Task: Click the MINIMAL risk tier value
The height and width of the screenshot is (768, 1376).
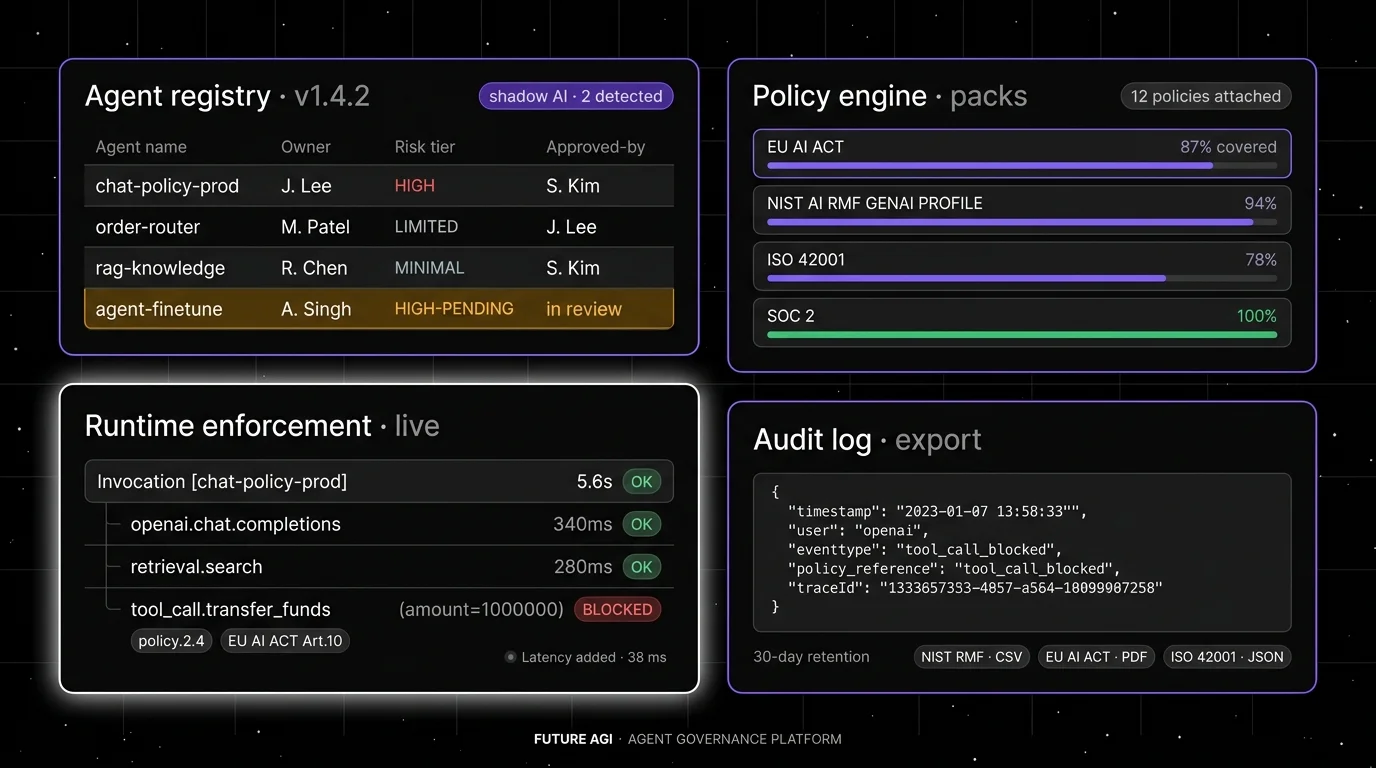Action: 429,268
